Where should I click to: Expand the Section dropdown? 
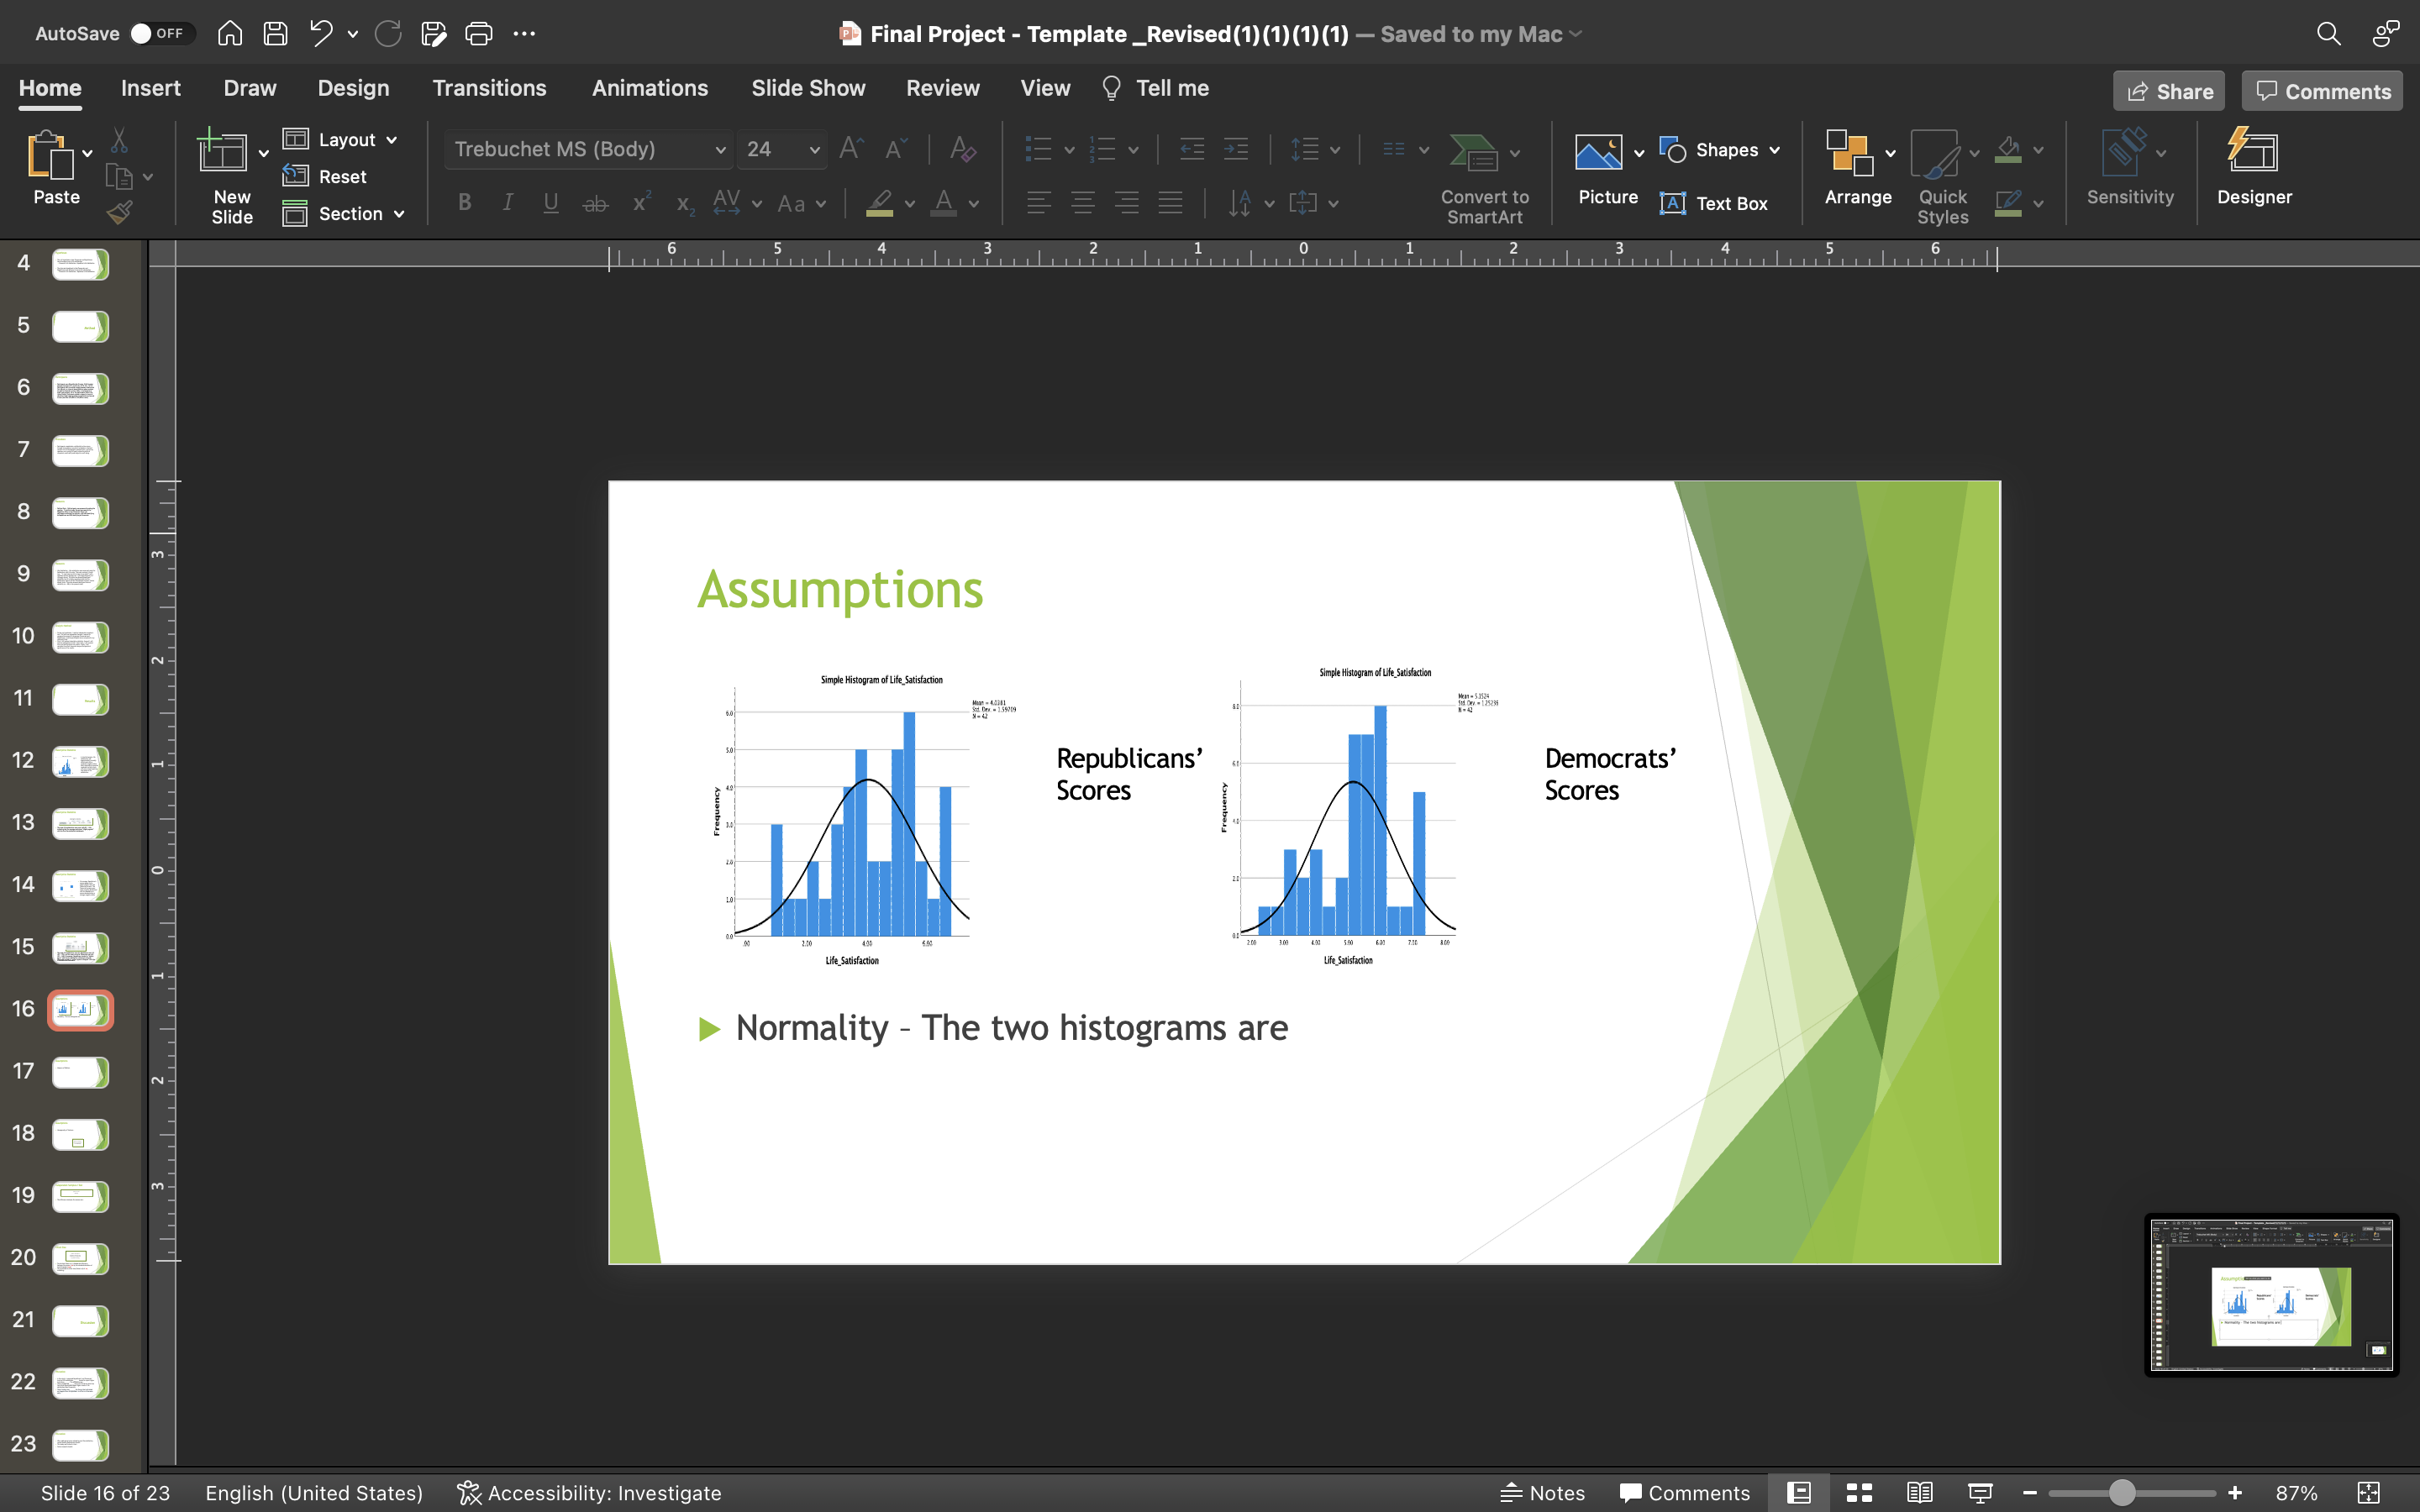click(399, 214)
